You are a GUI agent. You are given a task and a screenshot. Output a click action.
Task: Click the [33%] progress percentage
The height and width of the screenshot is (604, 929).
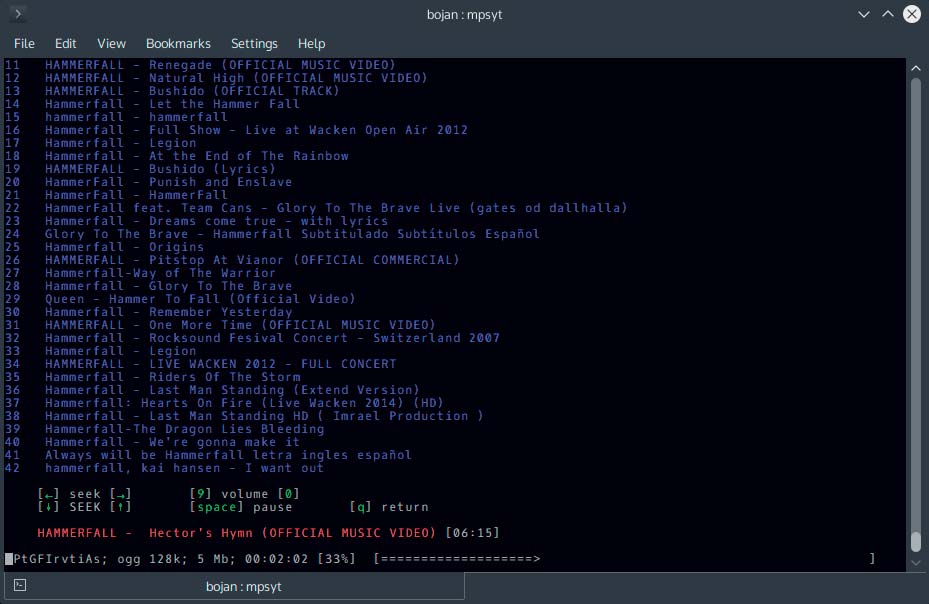336,558
